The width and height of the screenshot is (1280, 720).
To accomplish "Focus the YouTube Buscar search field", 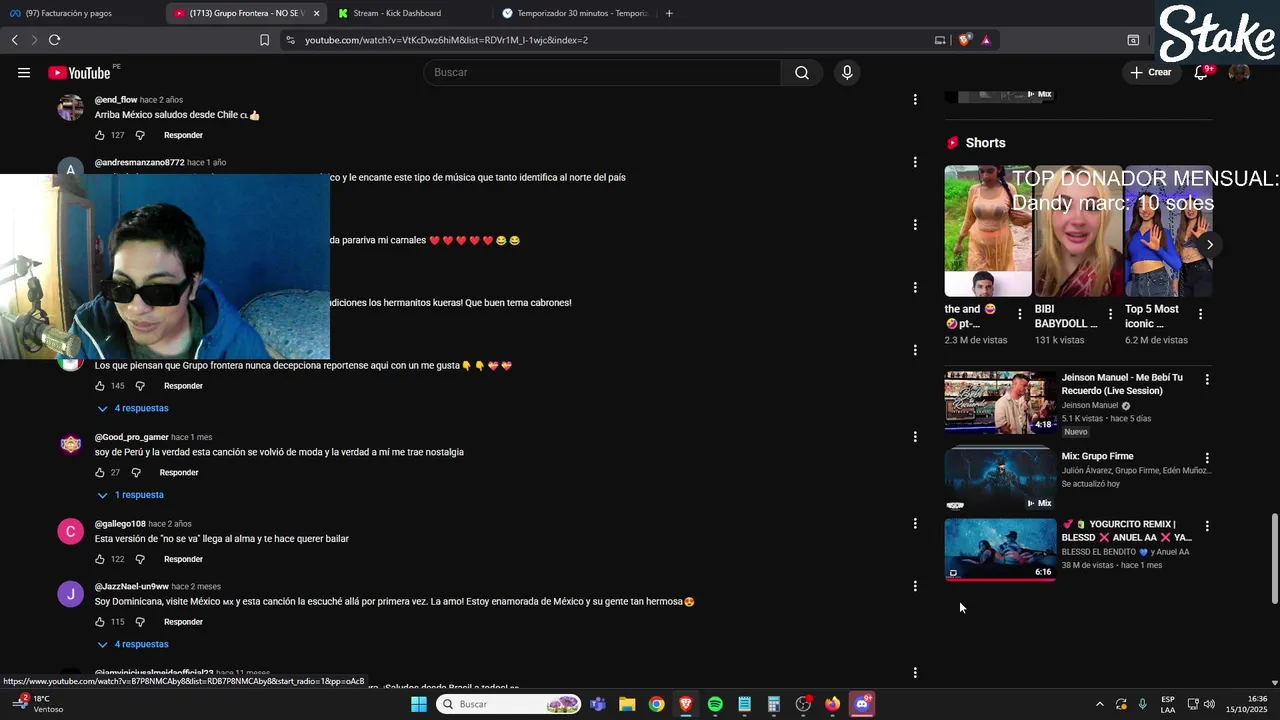I will [602, 72].
